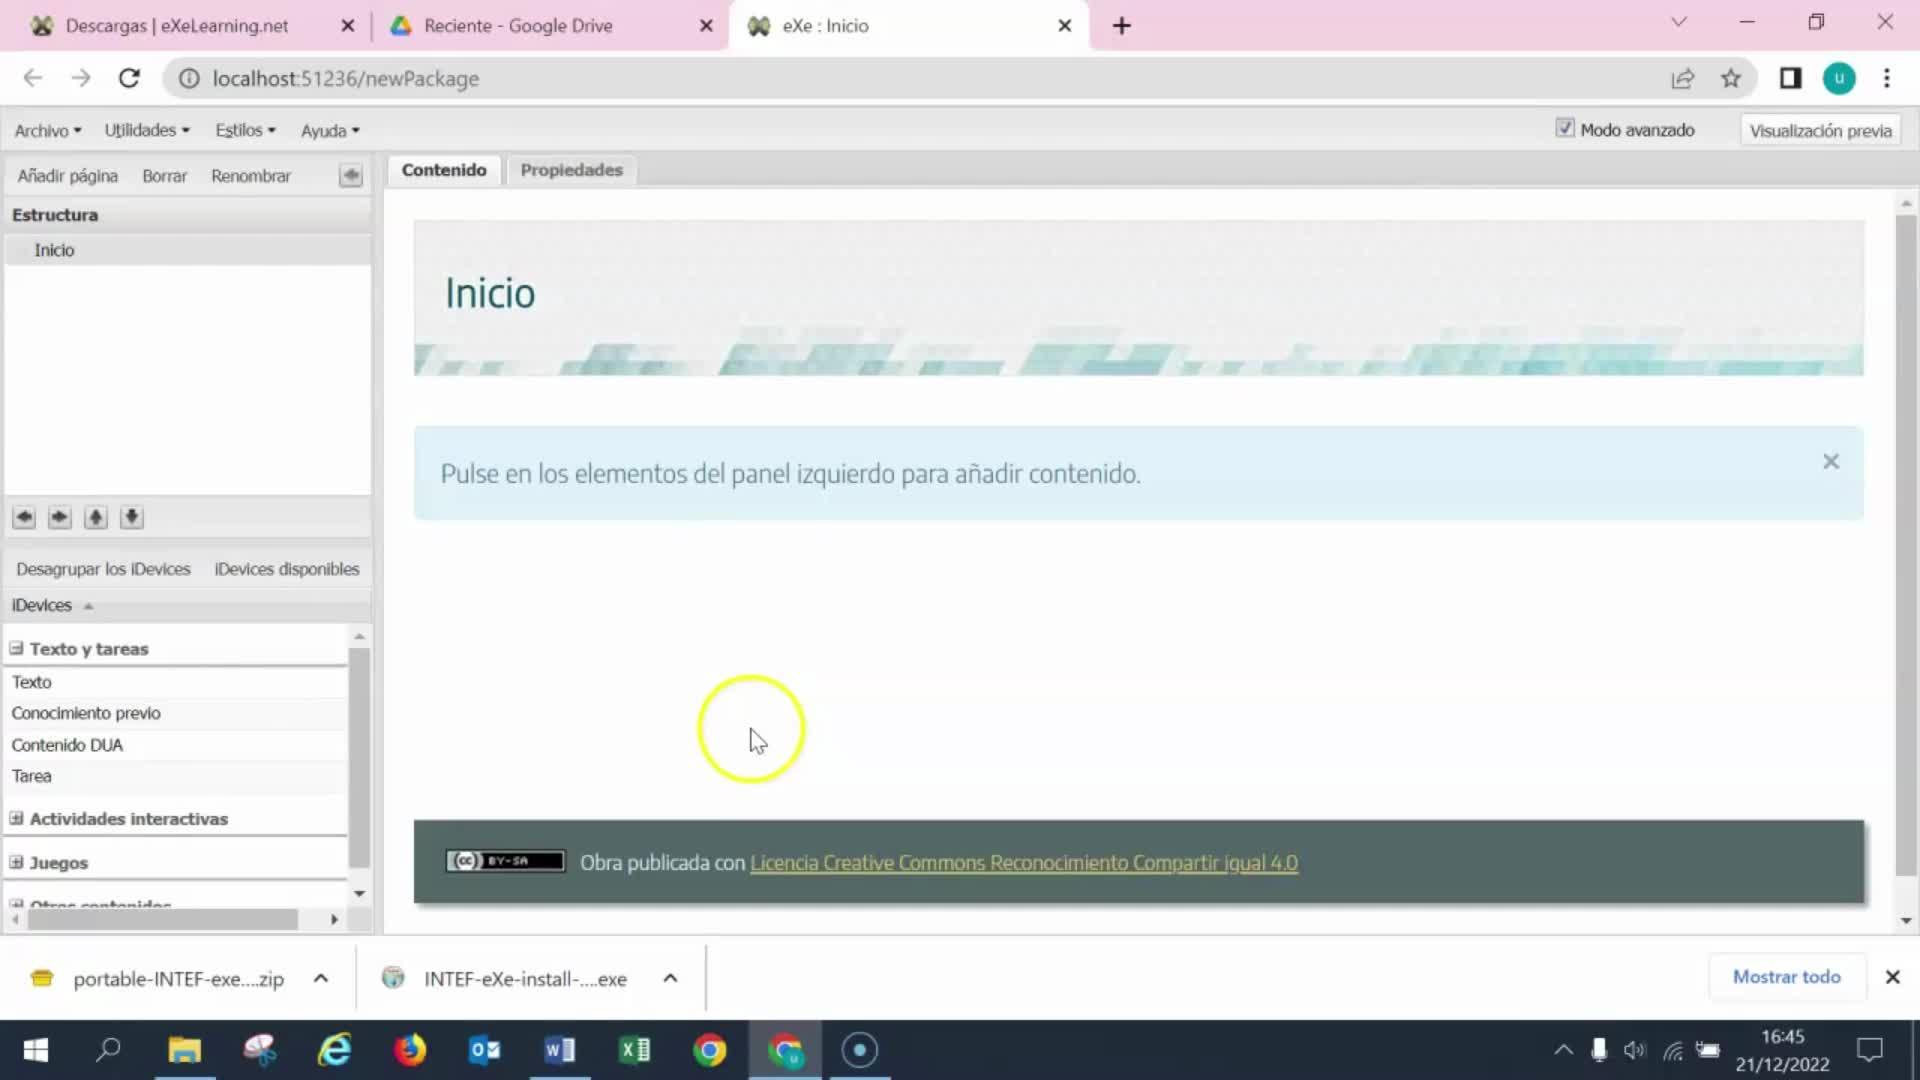This screenshot has width=1920, height=1080.
Task: Click the demote page right arrow icon
Action: point(60,517)
